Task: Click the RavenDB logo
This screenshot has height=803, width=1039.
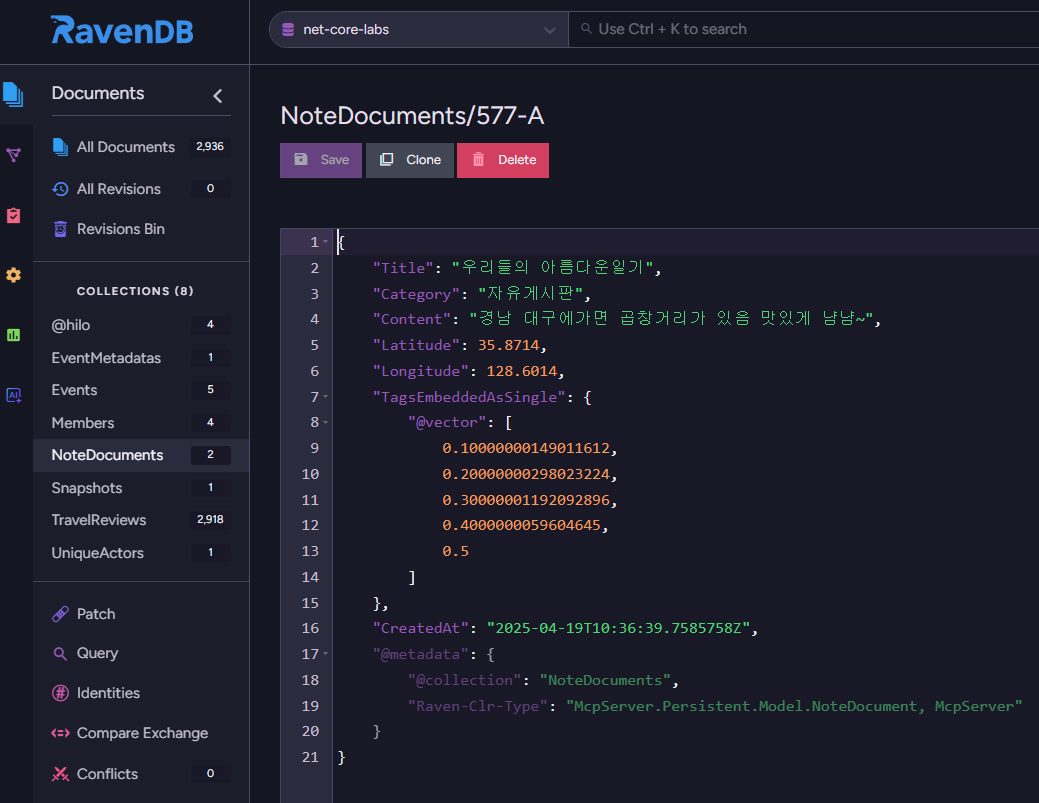Action: [122, 30]
